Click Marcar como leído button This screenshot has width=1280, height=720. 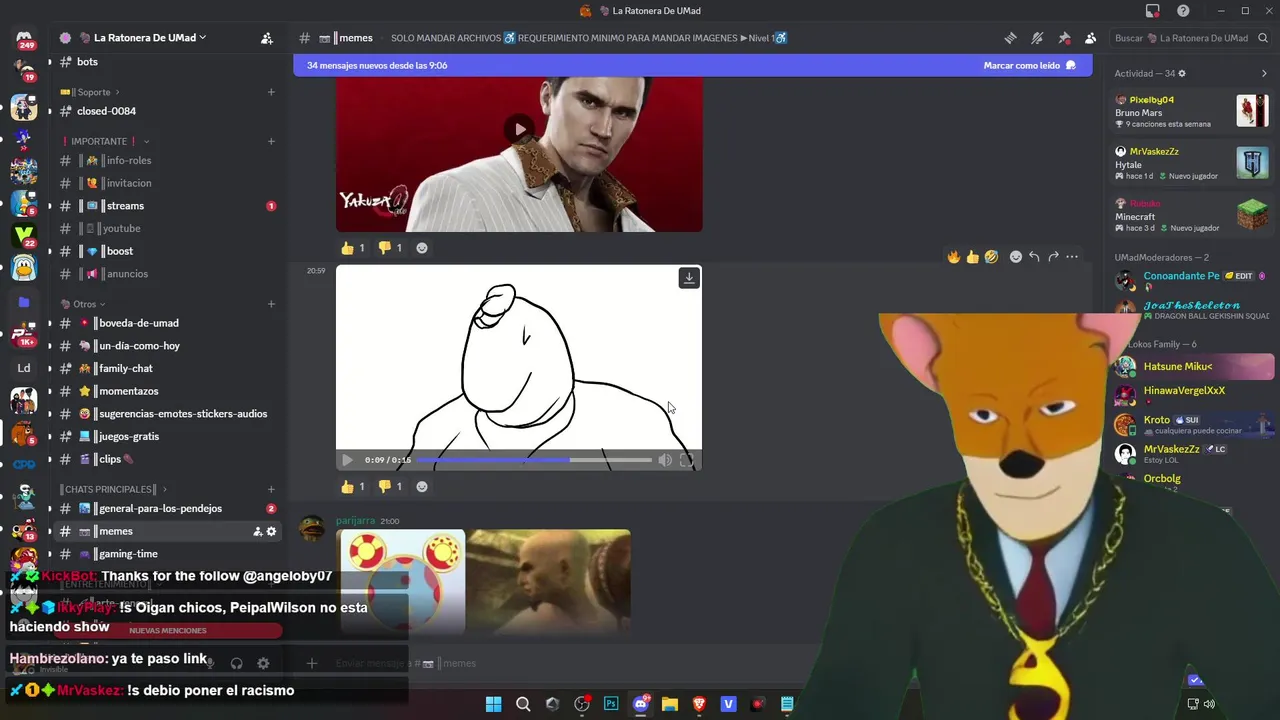pyautogui.click(x=1029, y=65)
